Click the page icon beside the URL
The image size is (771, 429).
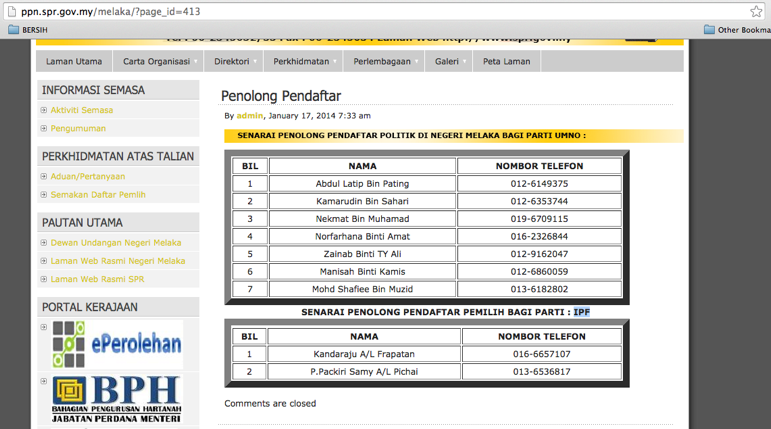point(12,11)
